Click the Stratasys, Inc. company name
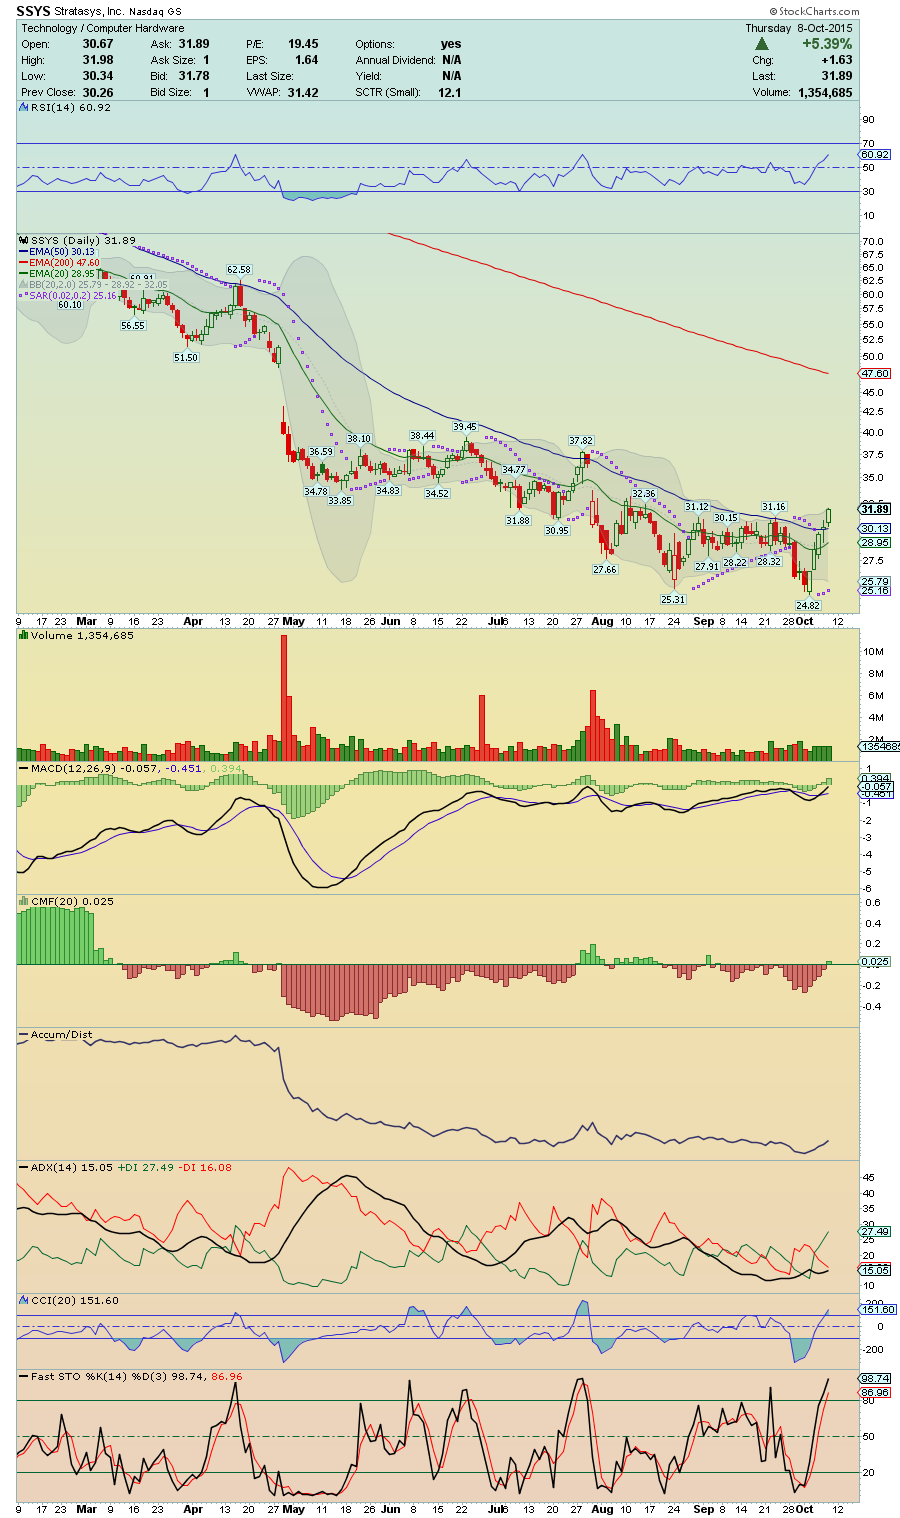Screen dimensions: 900x1518 (89, 13)
